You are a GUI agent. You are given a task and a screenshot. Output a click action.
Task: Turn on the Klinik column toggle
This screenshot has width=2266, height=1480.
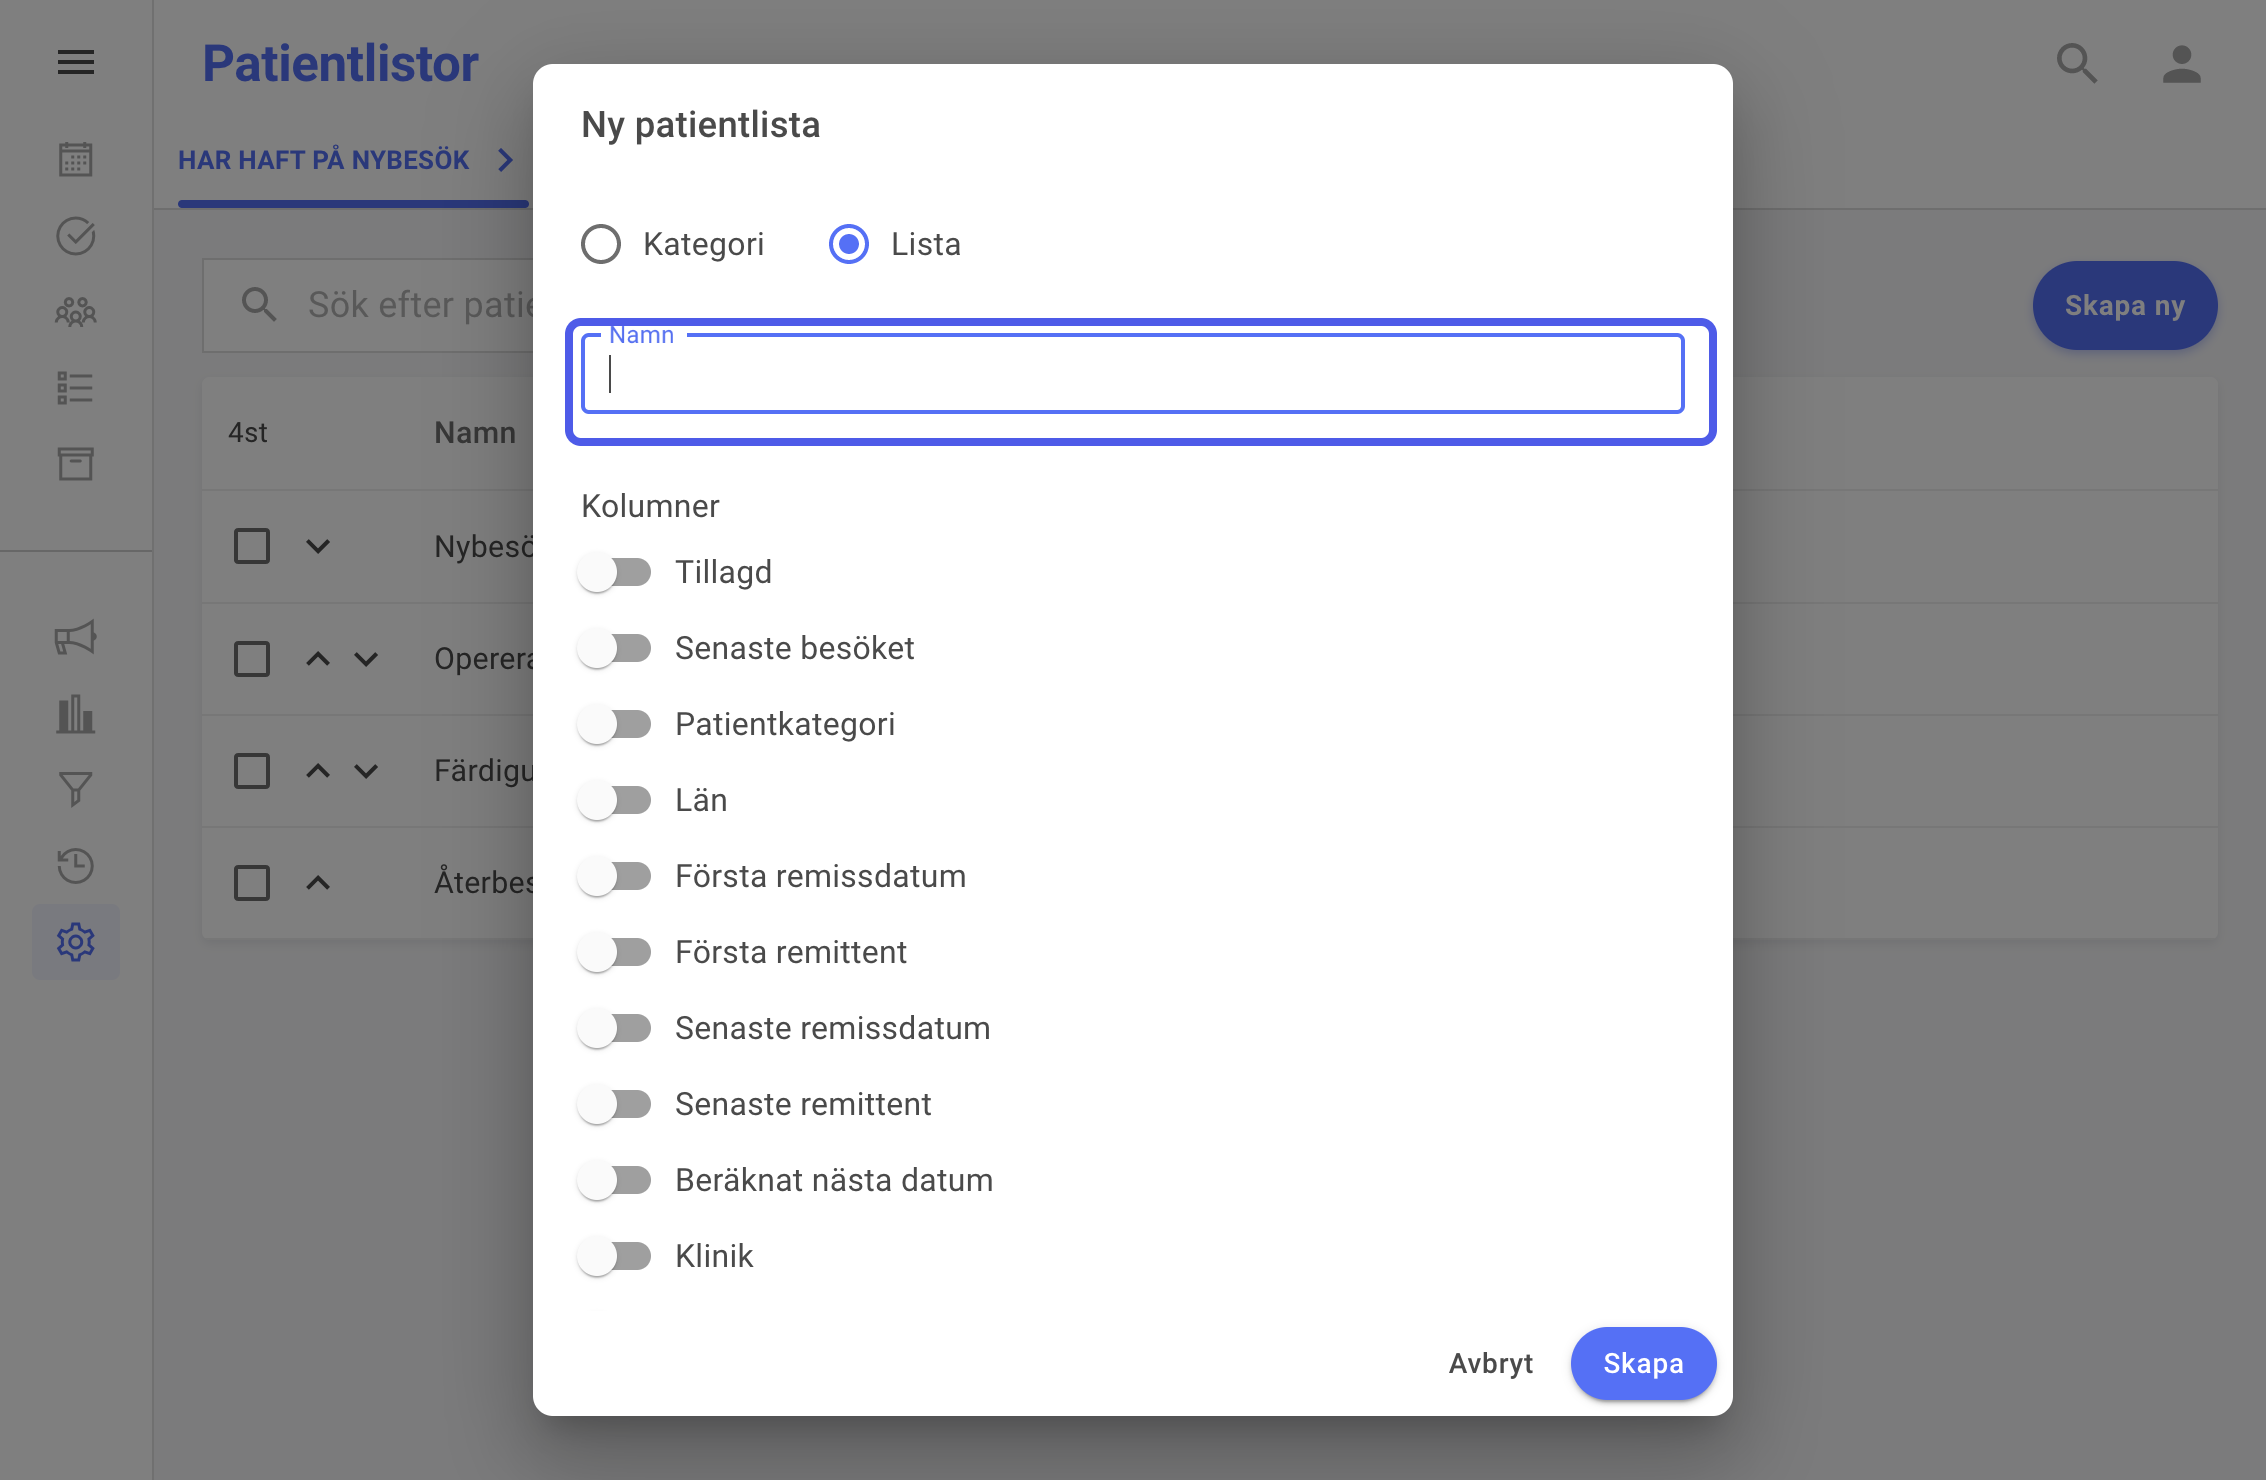tap(615, 1256)
